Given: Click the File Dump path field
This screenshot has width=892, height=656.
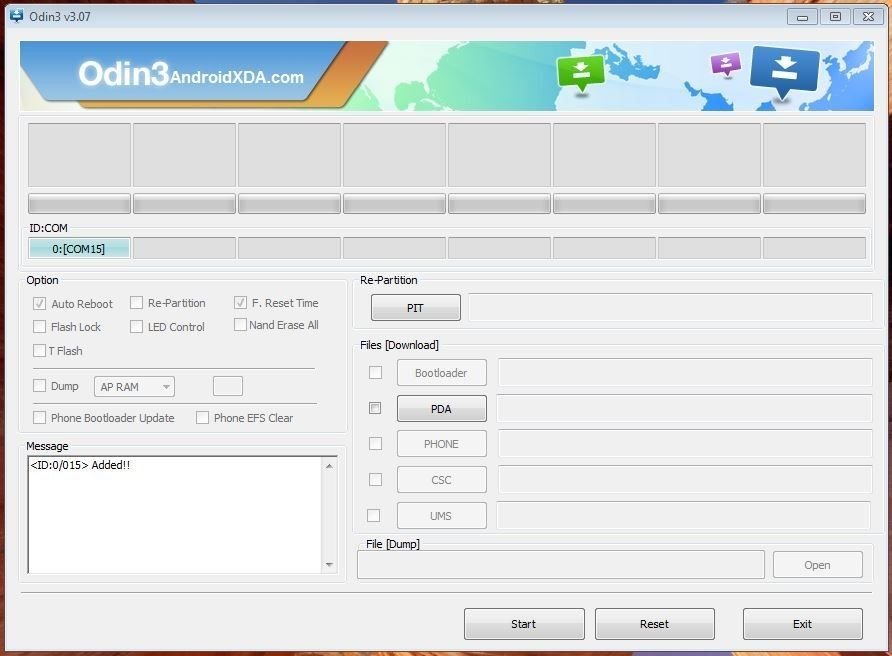Looking at the screenshot, I should [561, 565].
